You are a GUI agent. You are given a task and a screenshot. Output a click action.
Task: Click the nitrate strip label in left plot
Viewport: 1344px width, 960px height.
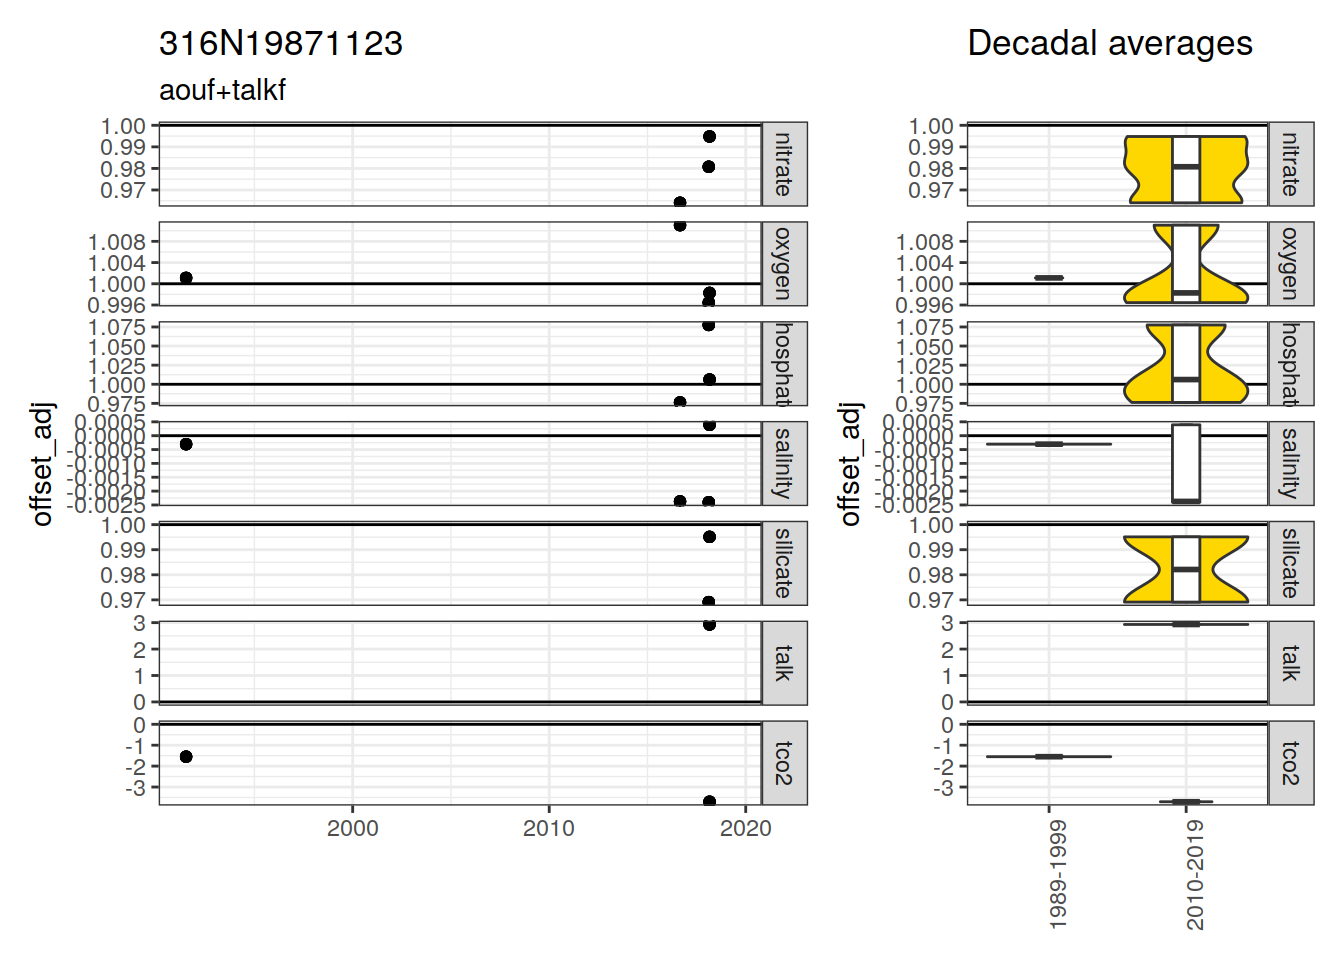784,165
